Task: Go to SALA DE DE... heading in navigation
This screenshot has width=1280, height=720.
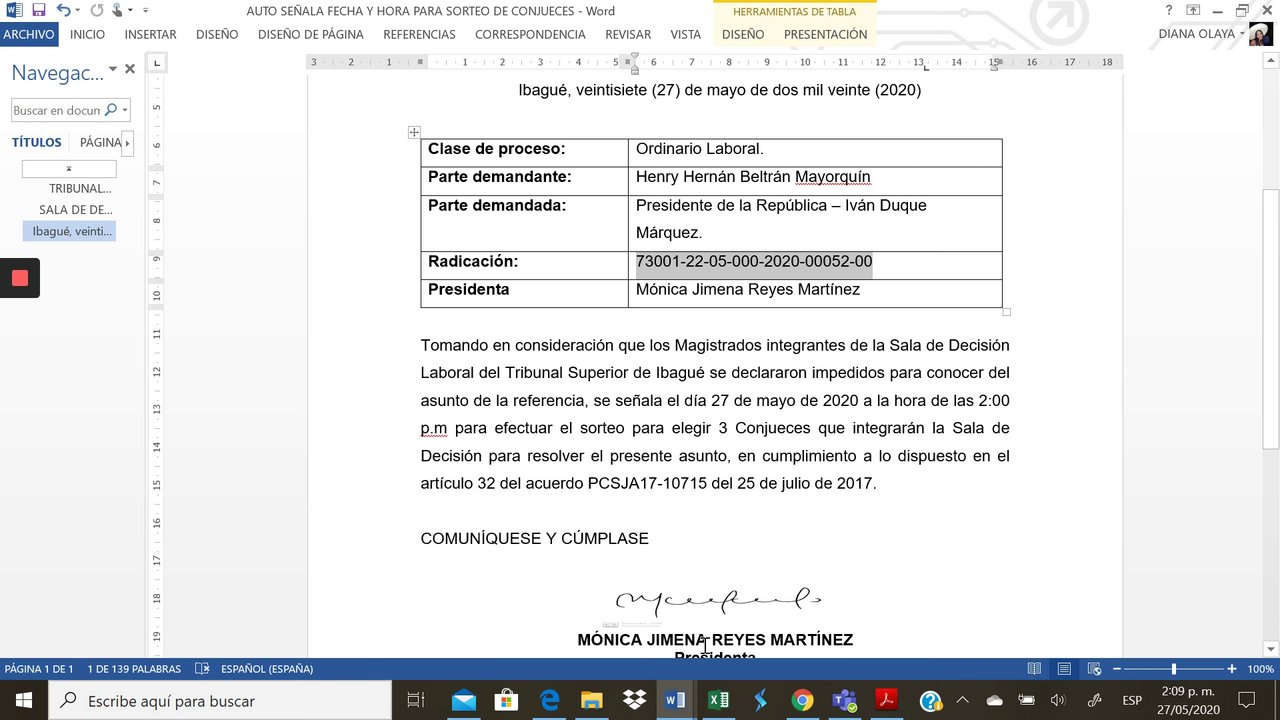Action: tap(75, 210)
